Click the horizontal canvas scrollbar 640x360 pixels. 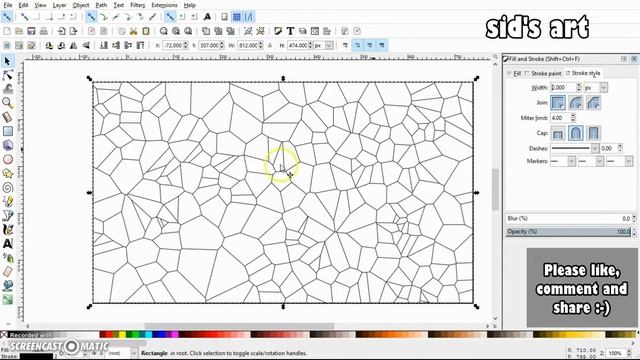pos(239,326)
